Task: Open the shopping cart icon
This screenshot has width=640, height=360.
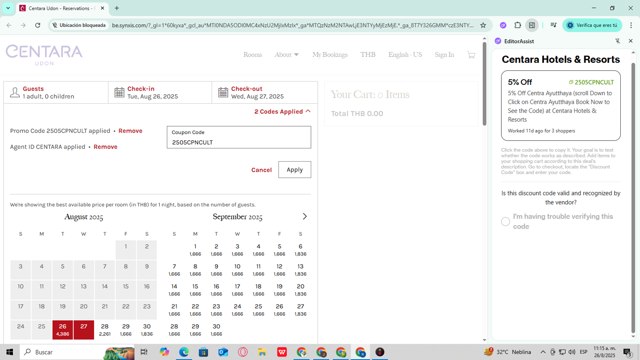Action: pos(471,55)
